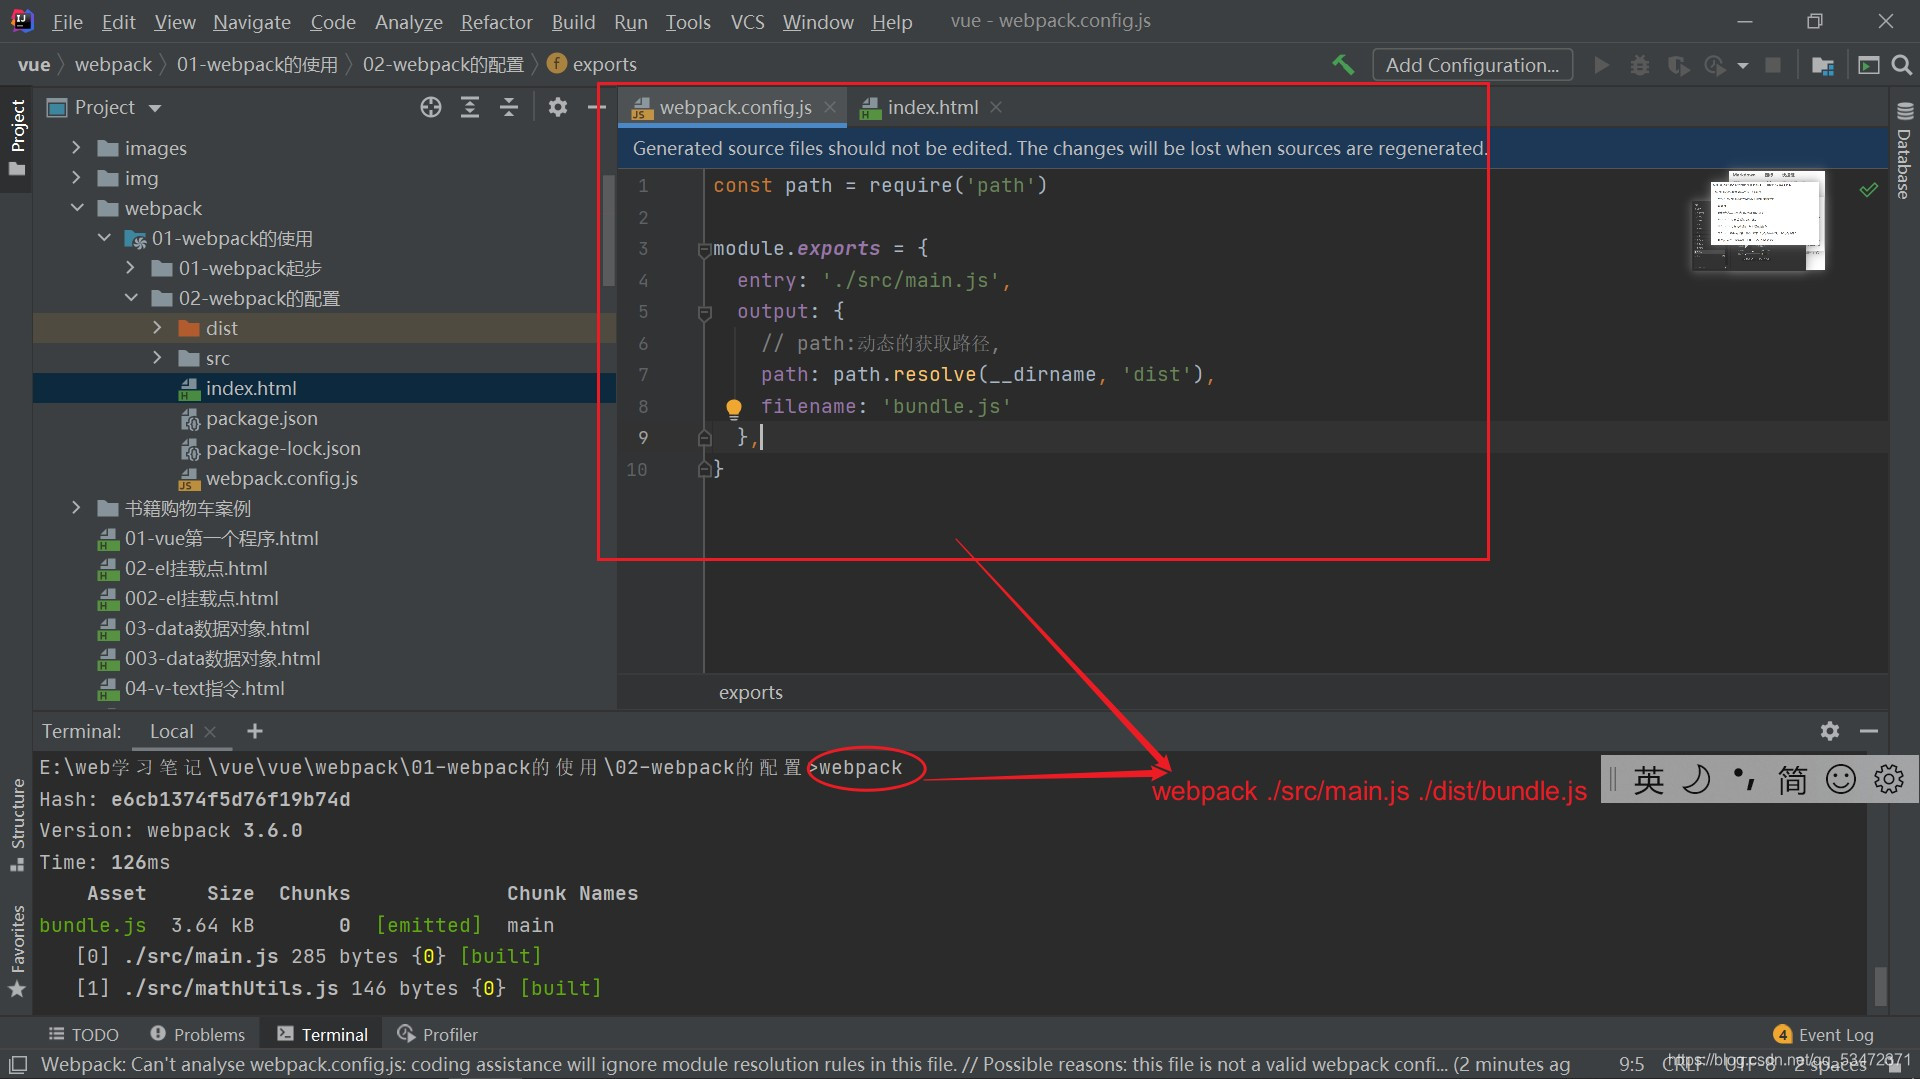Expand the dist folder
The height and width of the screenshot is (1079, 1920).
point(157,328)
